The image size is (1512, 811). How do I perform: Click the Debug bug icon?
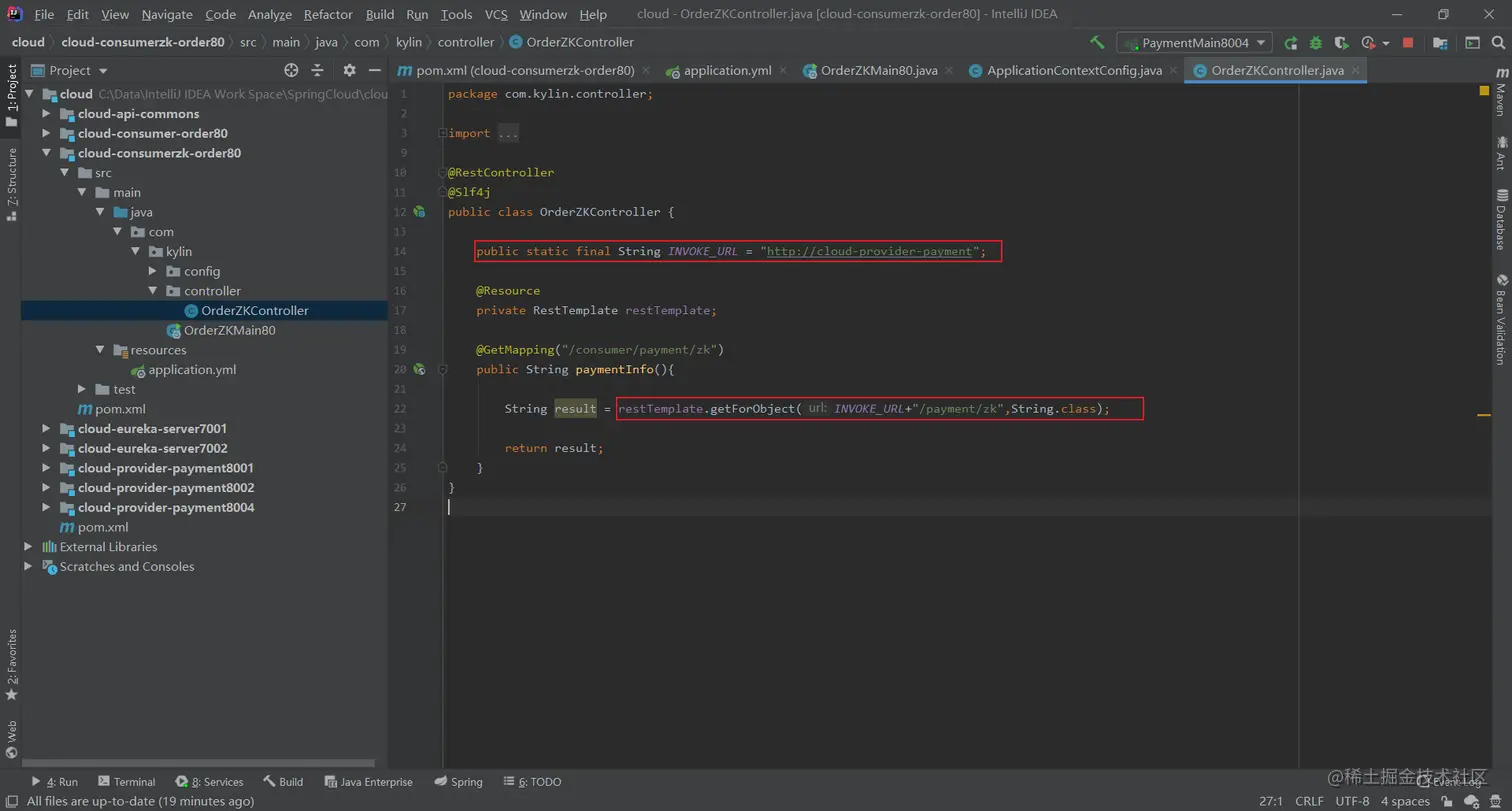tap(1316, 43)
